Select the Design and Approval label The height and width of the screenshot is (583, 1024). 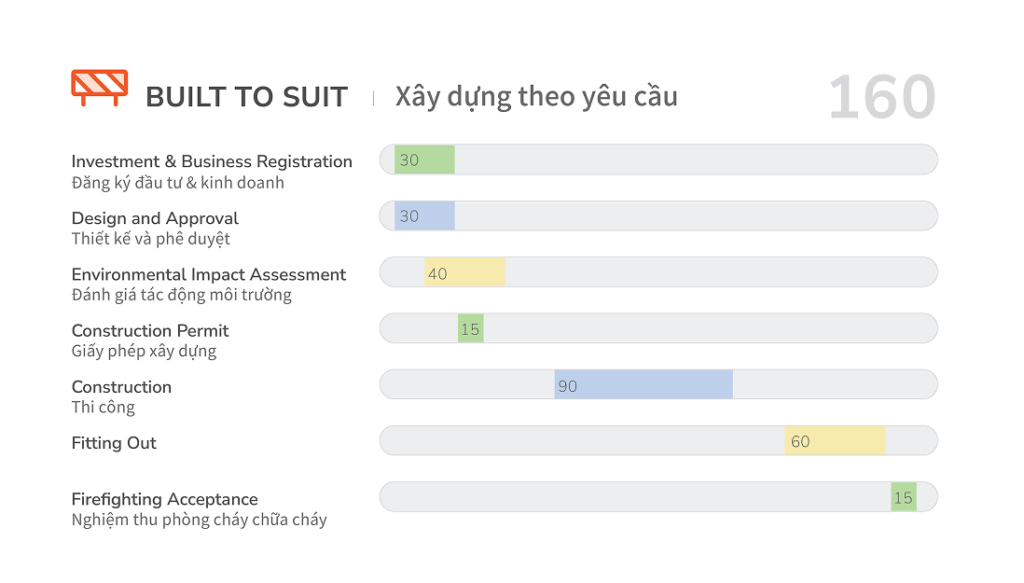[x=155, y=218]
